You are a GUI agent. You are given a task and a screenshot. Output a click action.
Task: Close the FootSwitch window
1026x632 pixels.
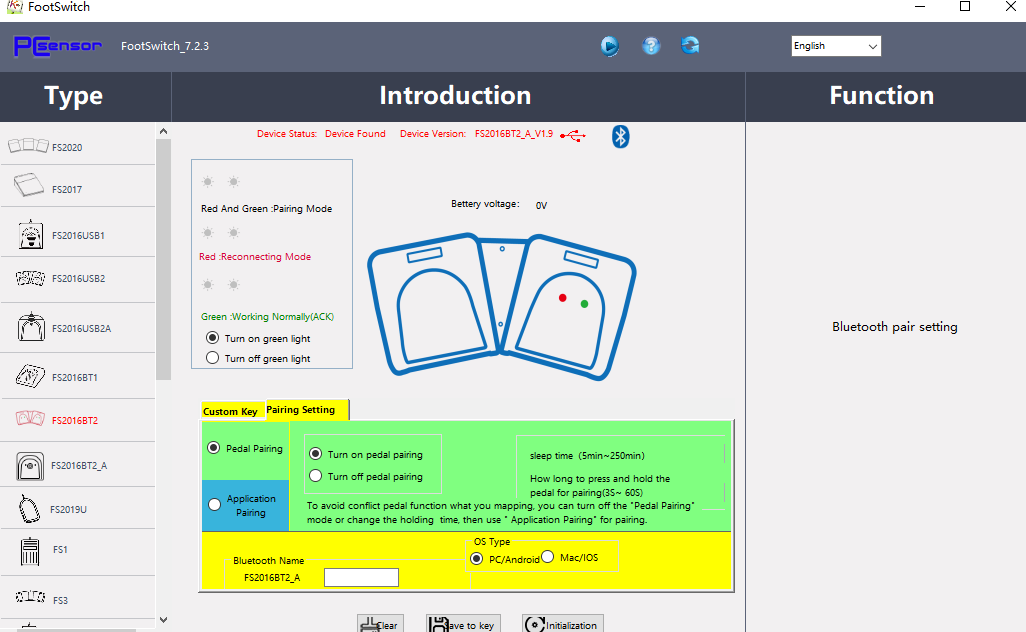[x=1010, y=7]
